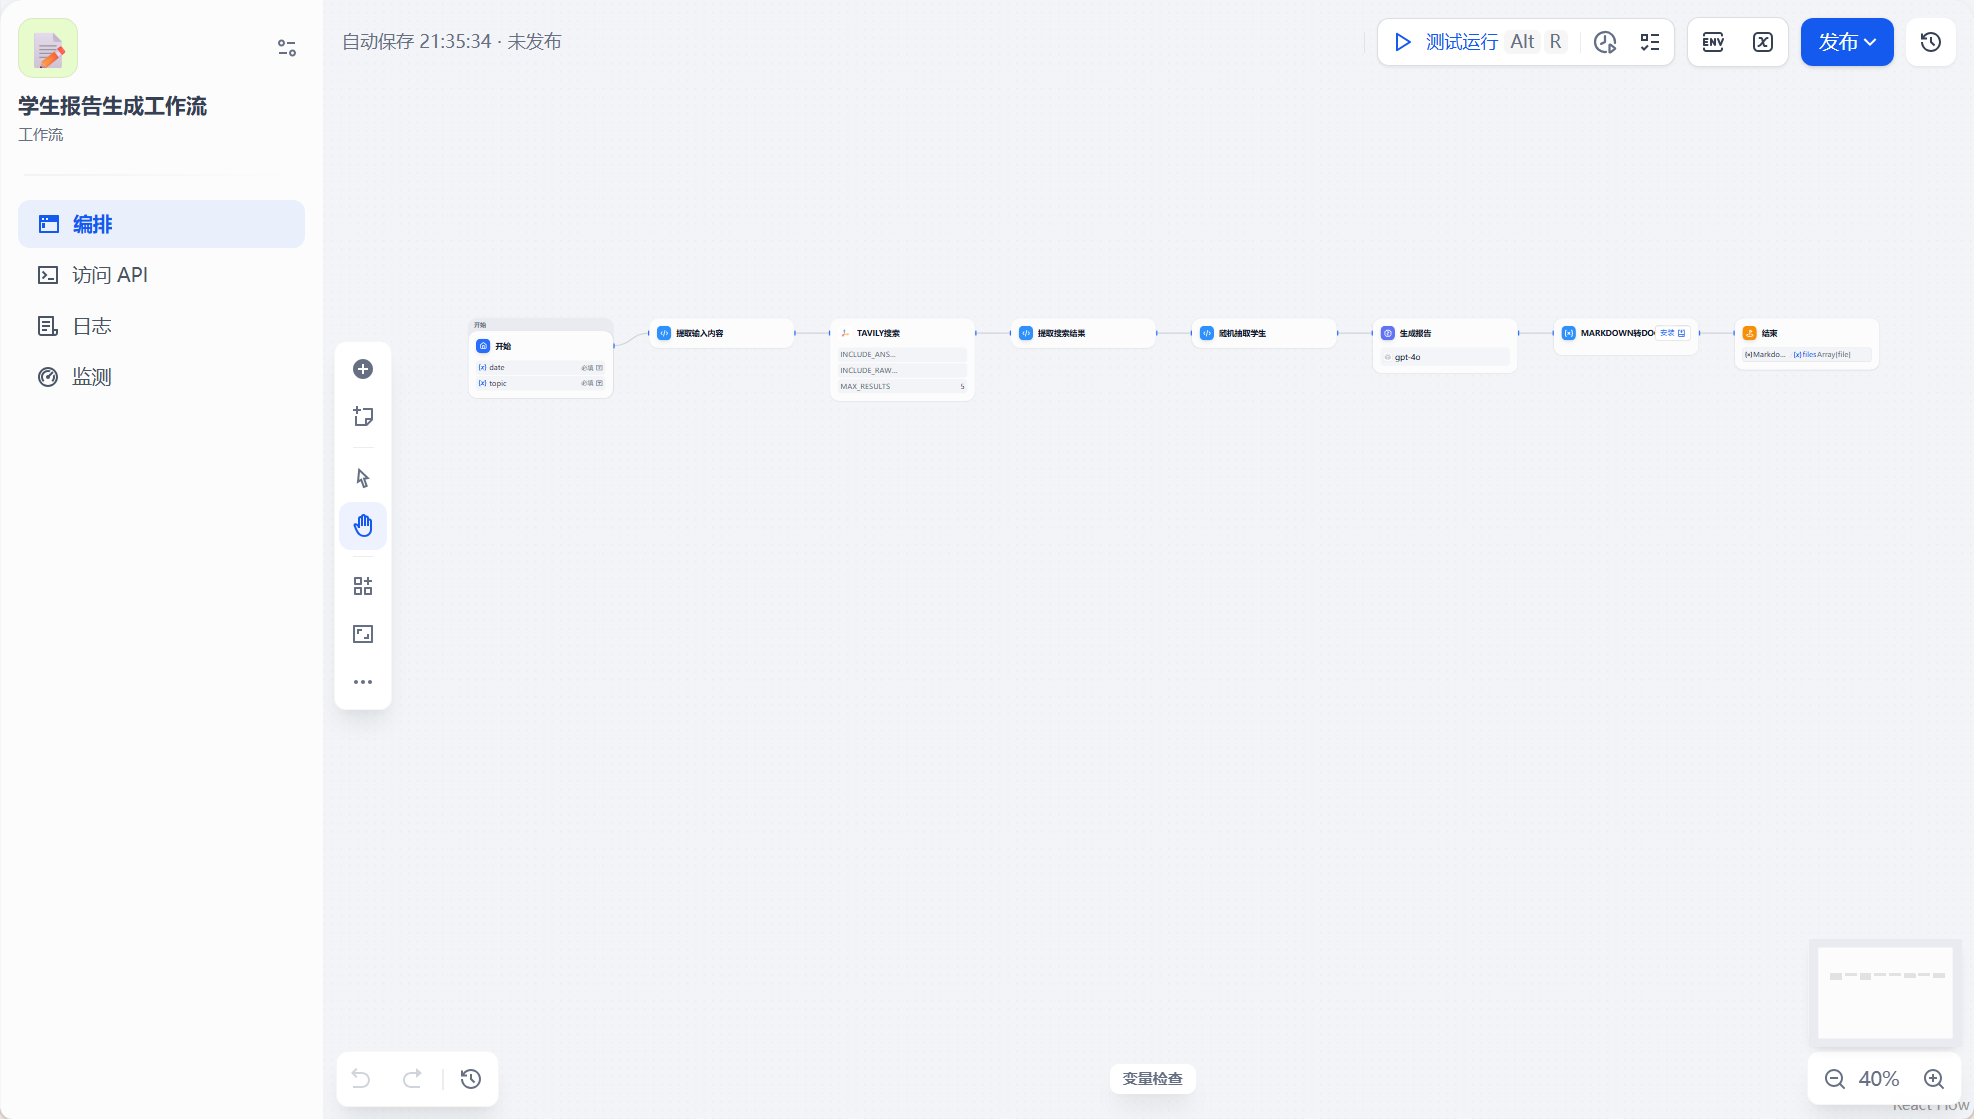
Task: Open the 日志 logs page
Action: 161,326
